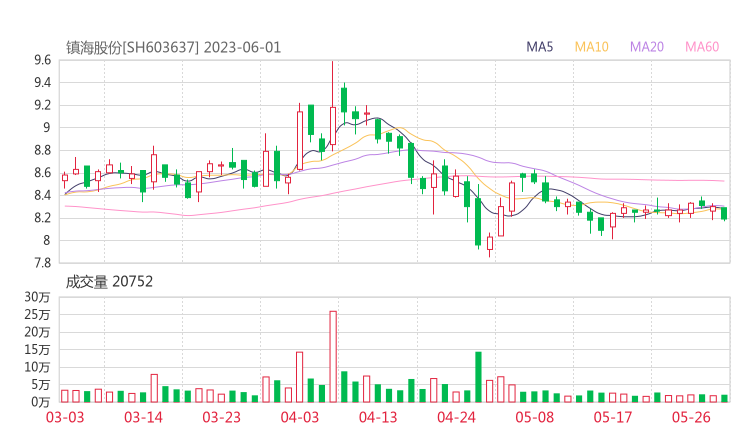
Task: Click the 03-23 date axis label
Action: pyautogui.click(x=221, y=417)
